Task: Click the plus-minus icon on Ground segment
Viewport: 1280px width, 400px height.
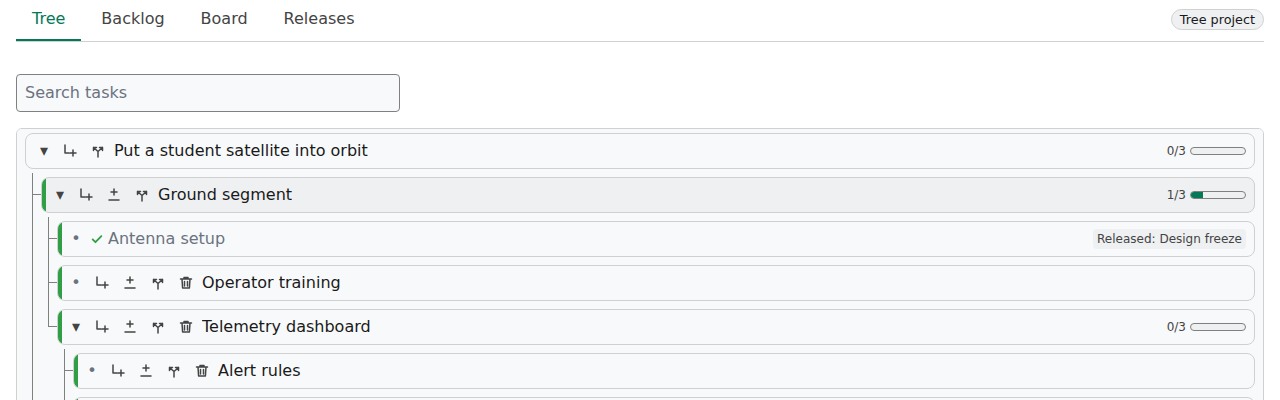Action: point(114,195)
